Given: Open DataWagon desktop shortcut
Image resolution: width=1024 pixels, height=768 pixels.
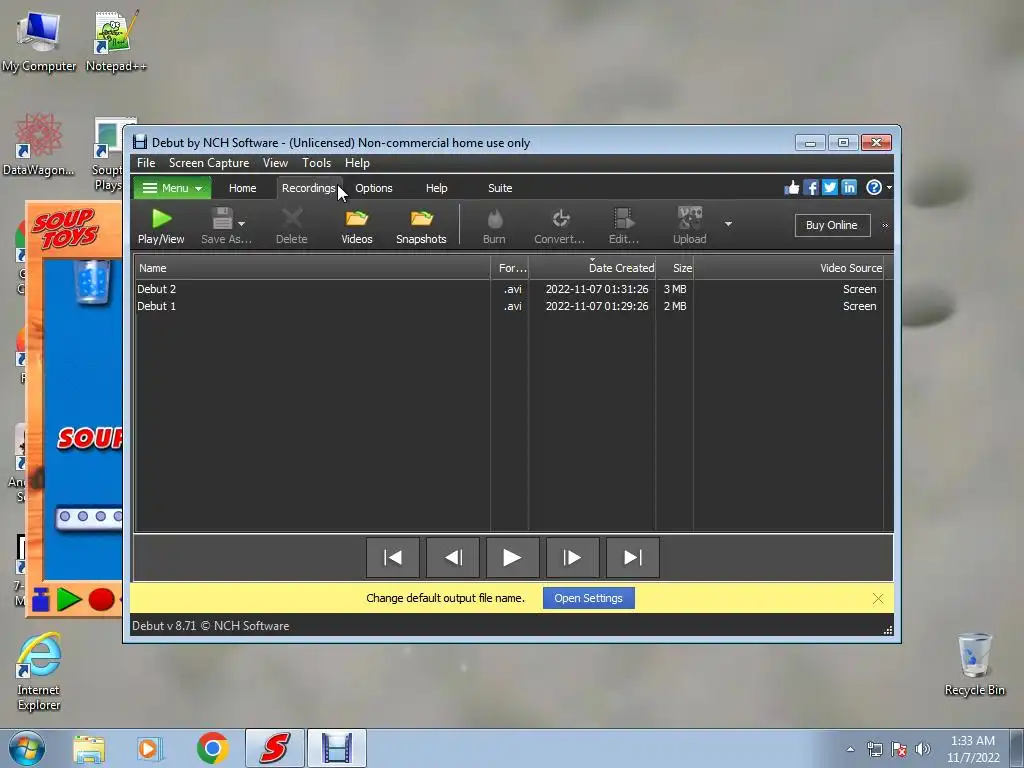Looking at the screenshot, I should tap(39, 145).
